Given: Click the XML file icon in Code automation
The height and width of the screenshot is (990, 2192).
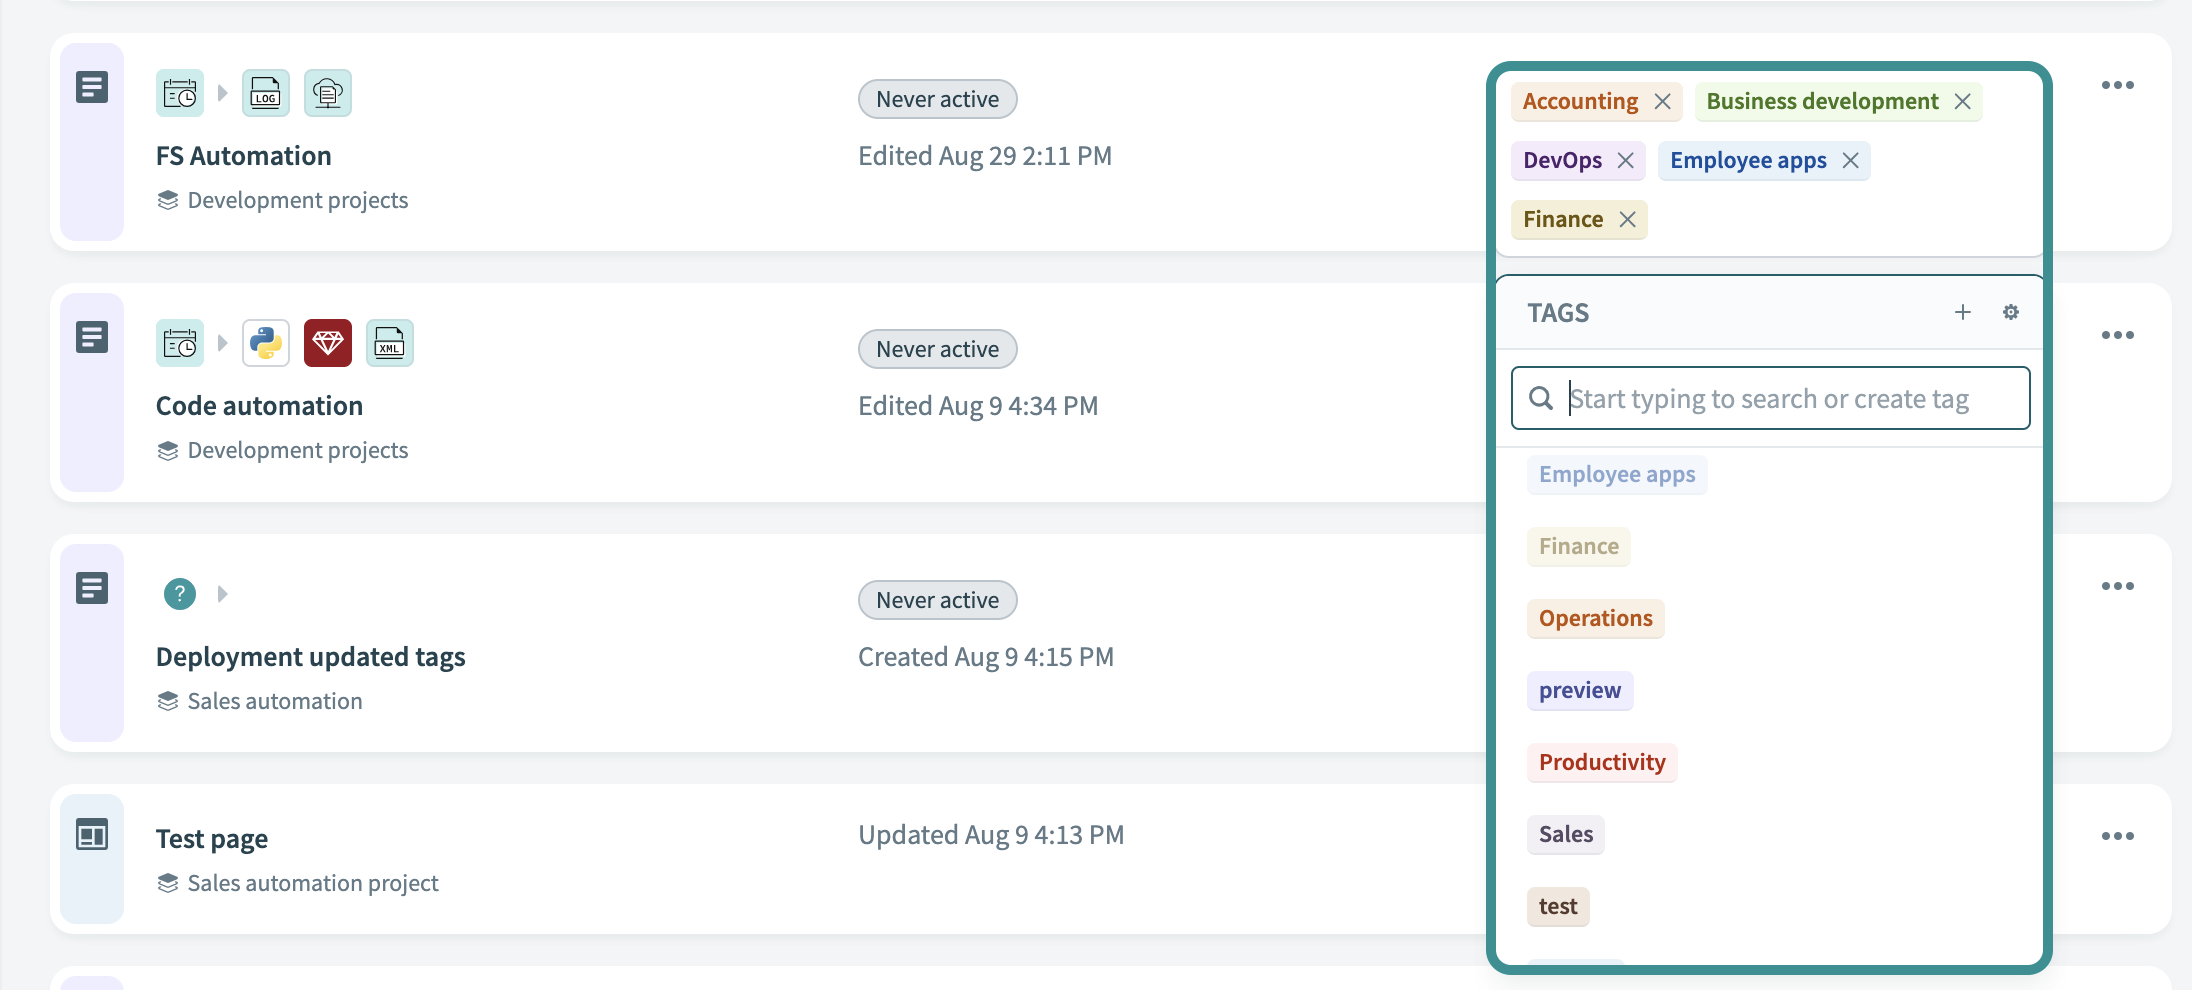Looking at the screenshot, I should tap(389, 343).
